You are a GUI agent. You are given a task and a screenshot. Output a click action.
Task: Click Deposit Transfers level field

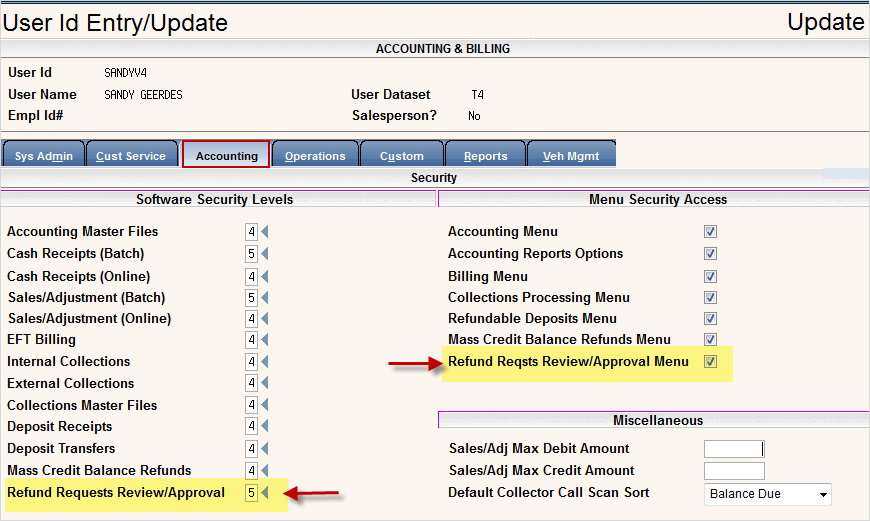tap(251, 448)
